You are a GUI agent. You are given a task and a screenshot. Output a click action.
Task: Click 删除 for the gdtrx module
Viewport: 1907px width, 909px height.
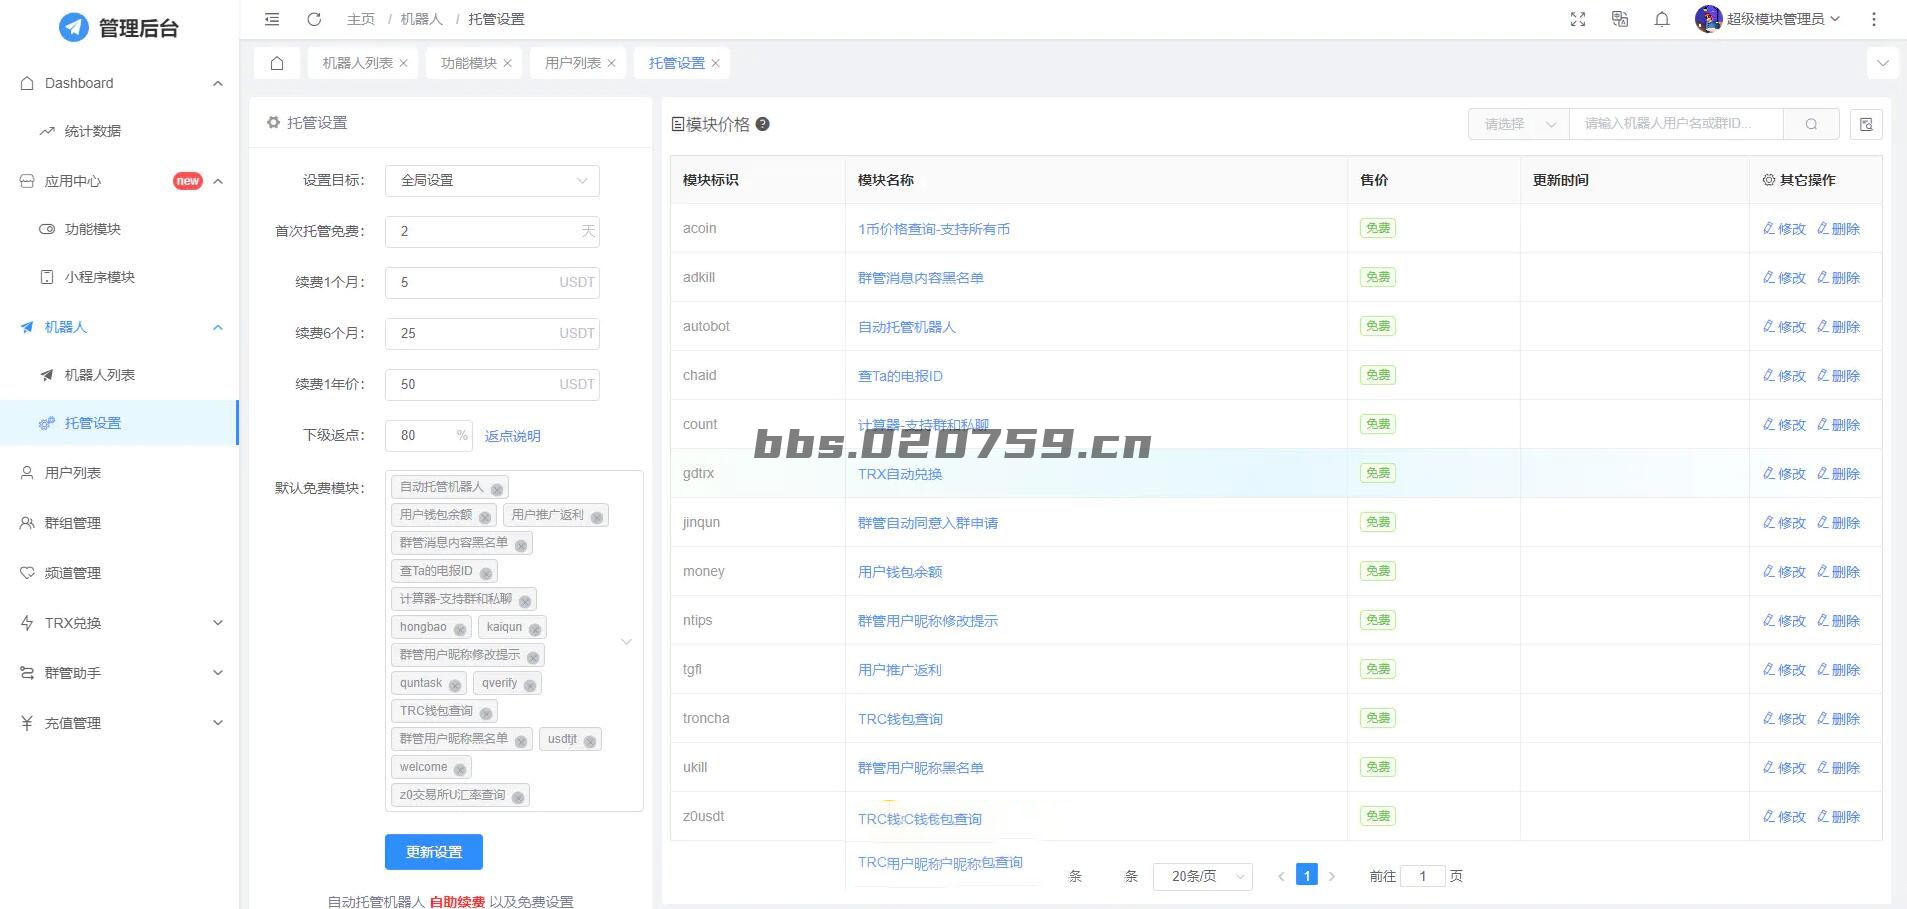(1838, 474)
